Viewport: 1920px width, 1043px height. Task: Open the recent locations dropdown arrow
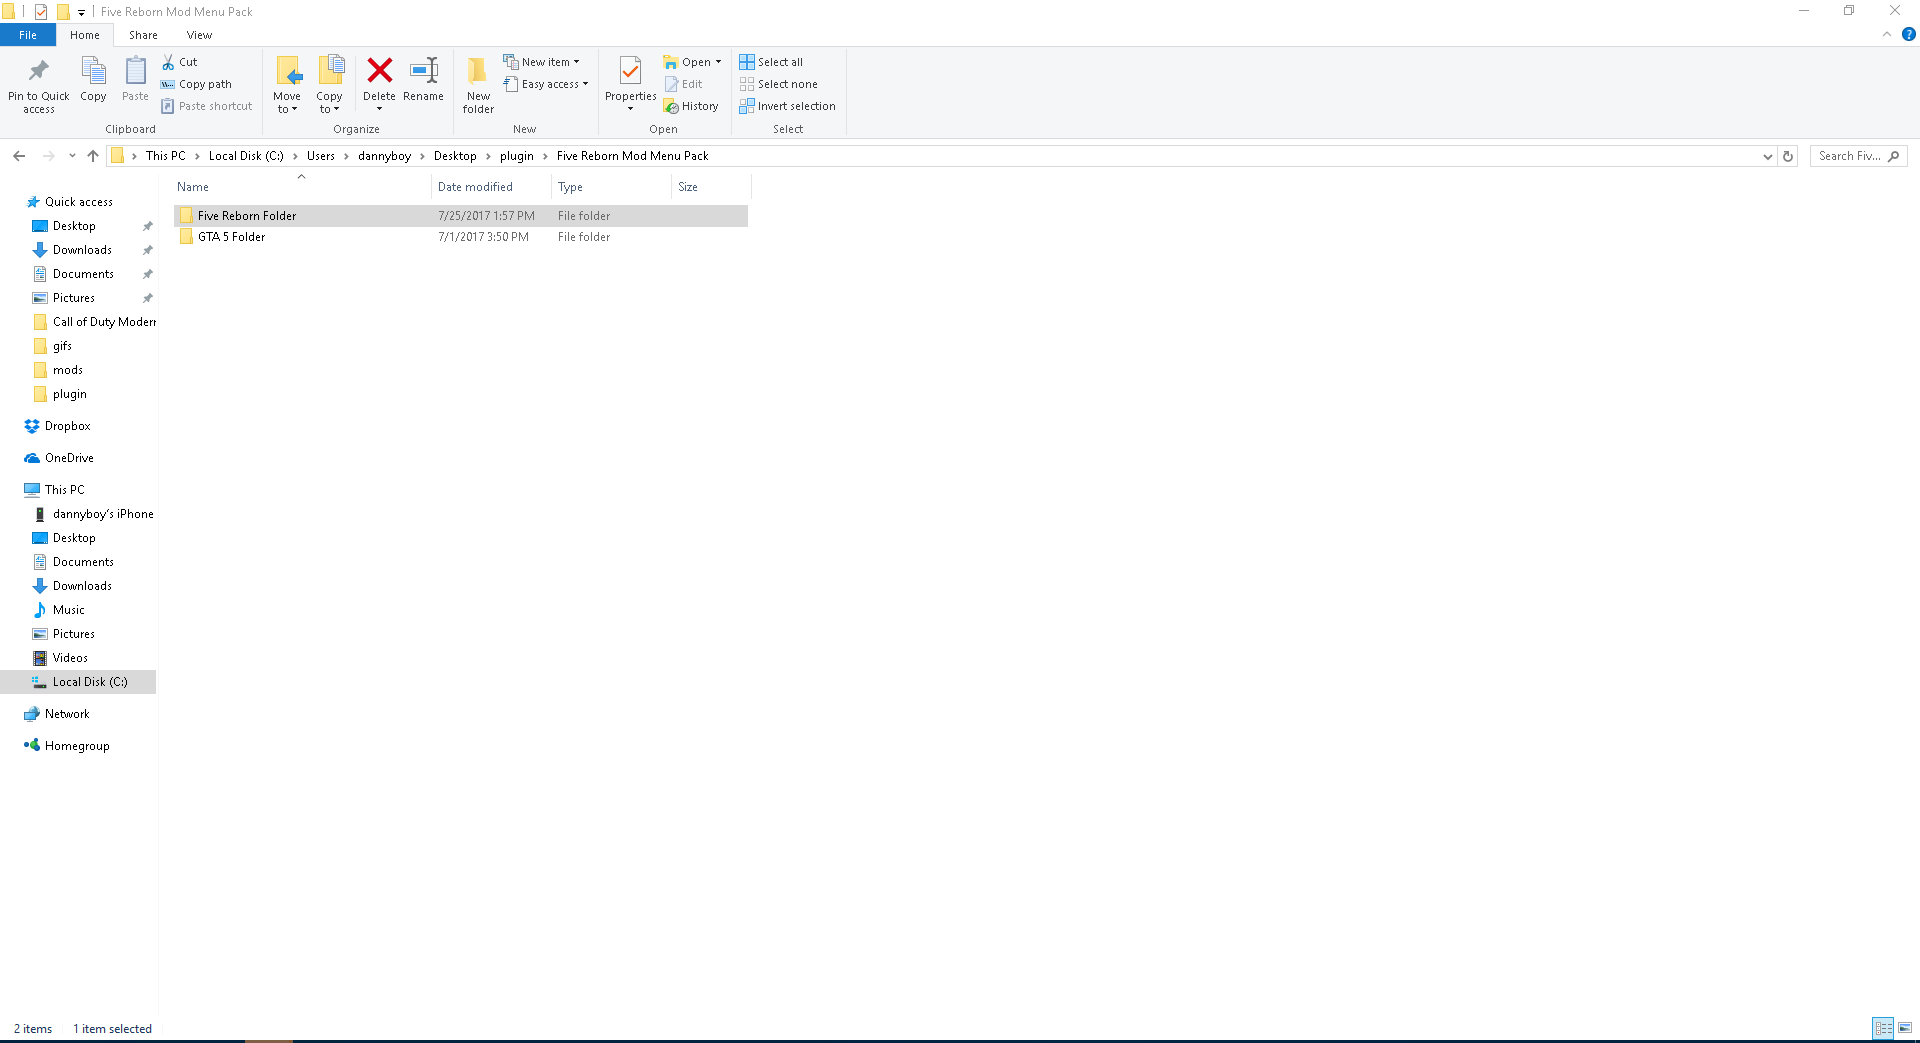tap(72, 156)
